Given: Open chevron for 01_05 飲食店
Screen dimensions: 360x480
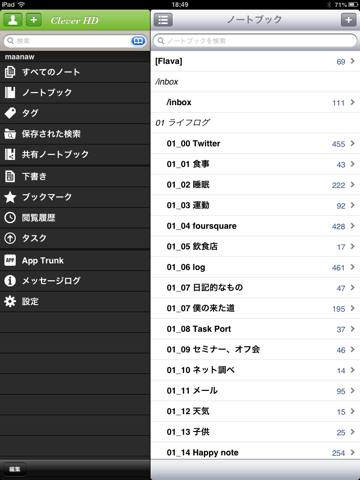Looking at the screenshot, I should [x=352, y=247].
